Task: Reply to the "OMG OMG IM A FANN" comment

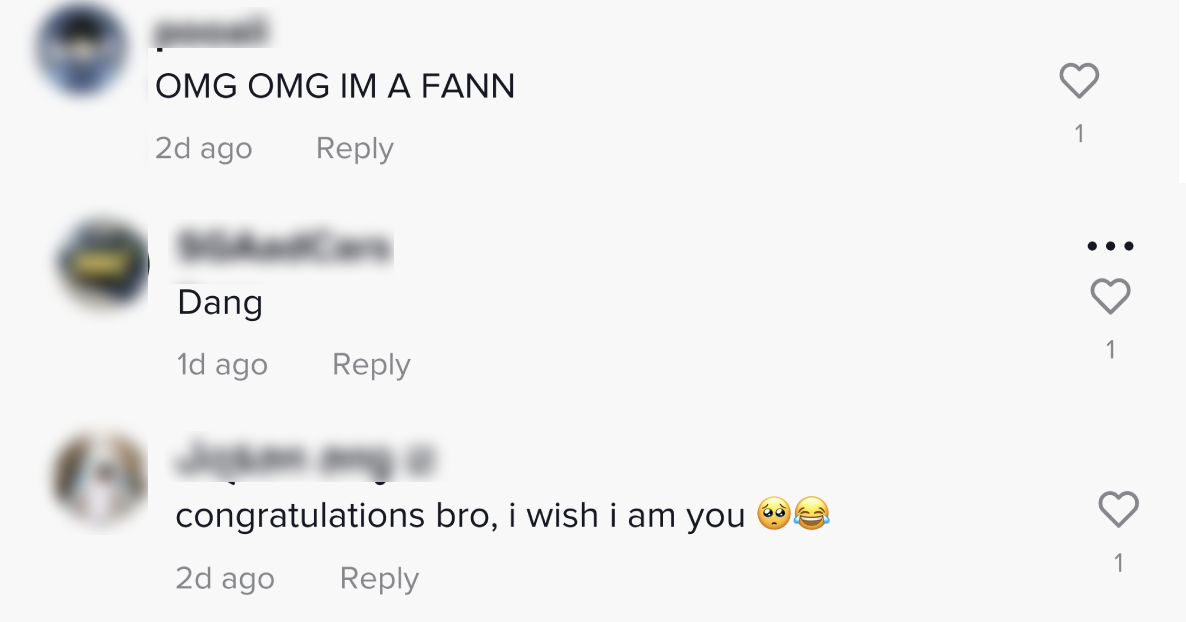Action: tap(354, 148)
